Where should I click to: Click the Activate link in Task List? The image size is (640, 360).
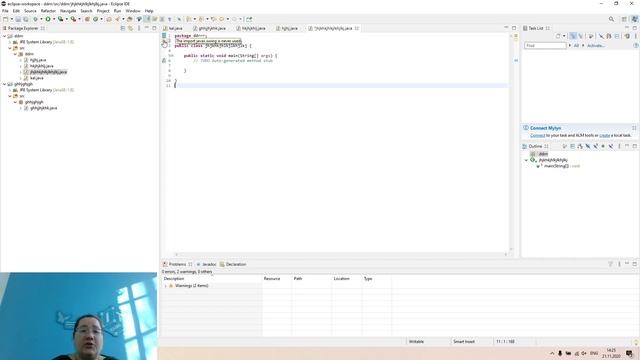[x=596, y=46]
